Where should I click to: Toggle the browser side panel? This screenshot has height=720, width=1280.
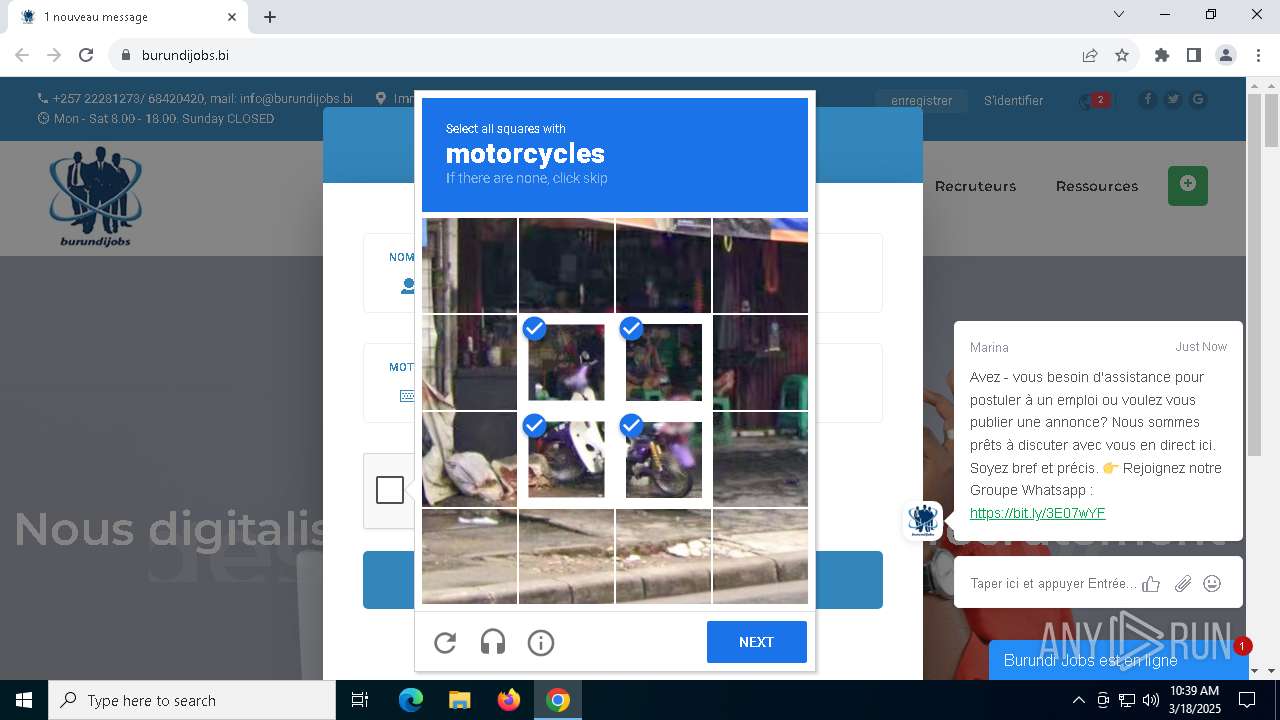(x=1194, y=55)
